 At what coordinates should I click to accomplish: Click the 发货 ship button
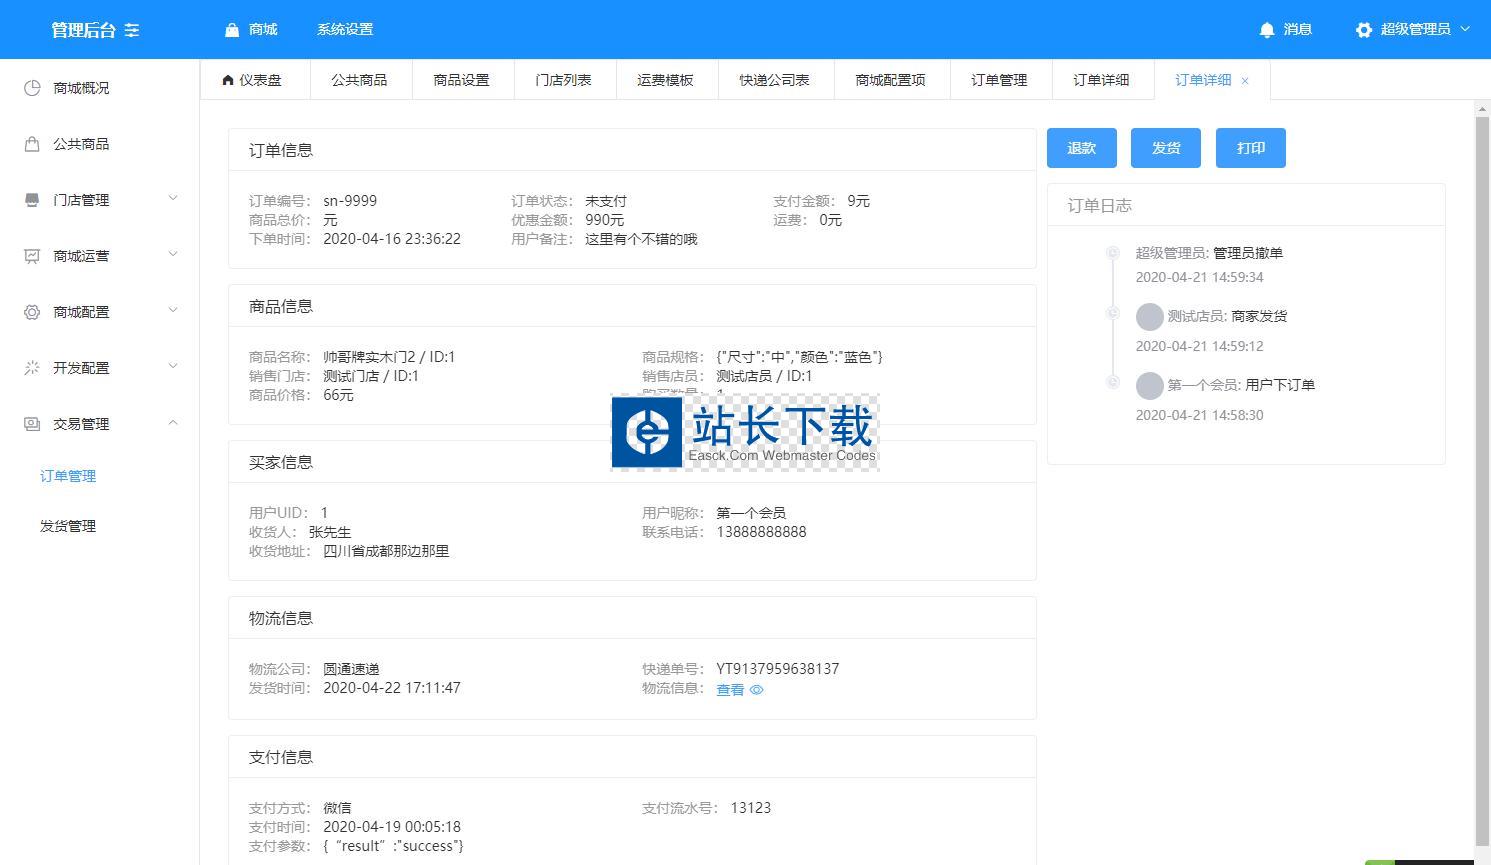(1166, 148)
